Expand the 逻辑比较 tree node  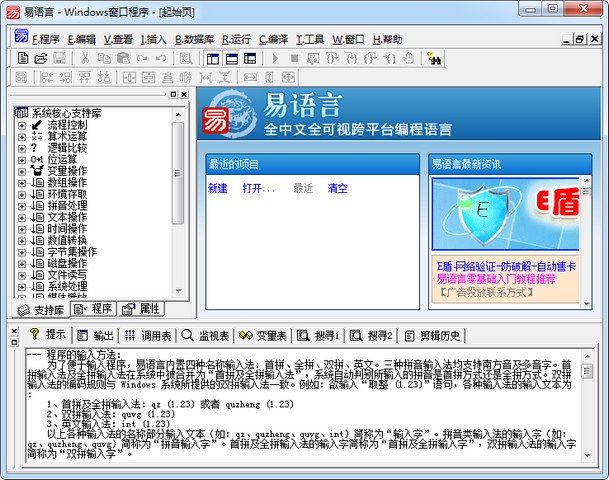[x=22, y=148]
